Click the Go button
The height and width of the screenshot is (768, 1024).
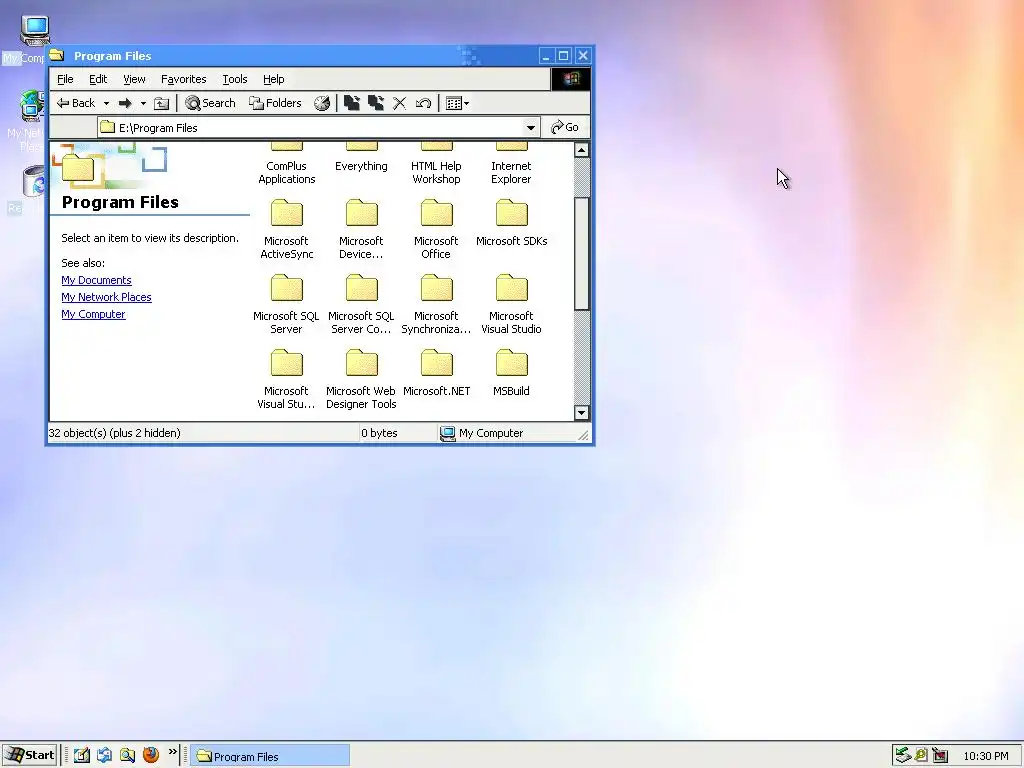566,127
